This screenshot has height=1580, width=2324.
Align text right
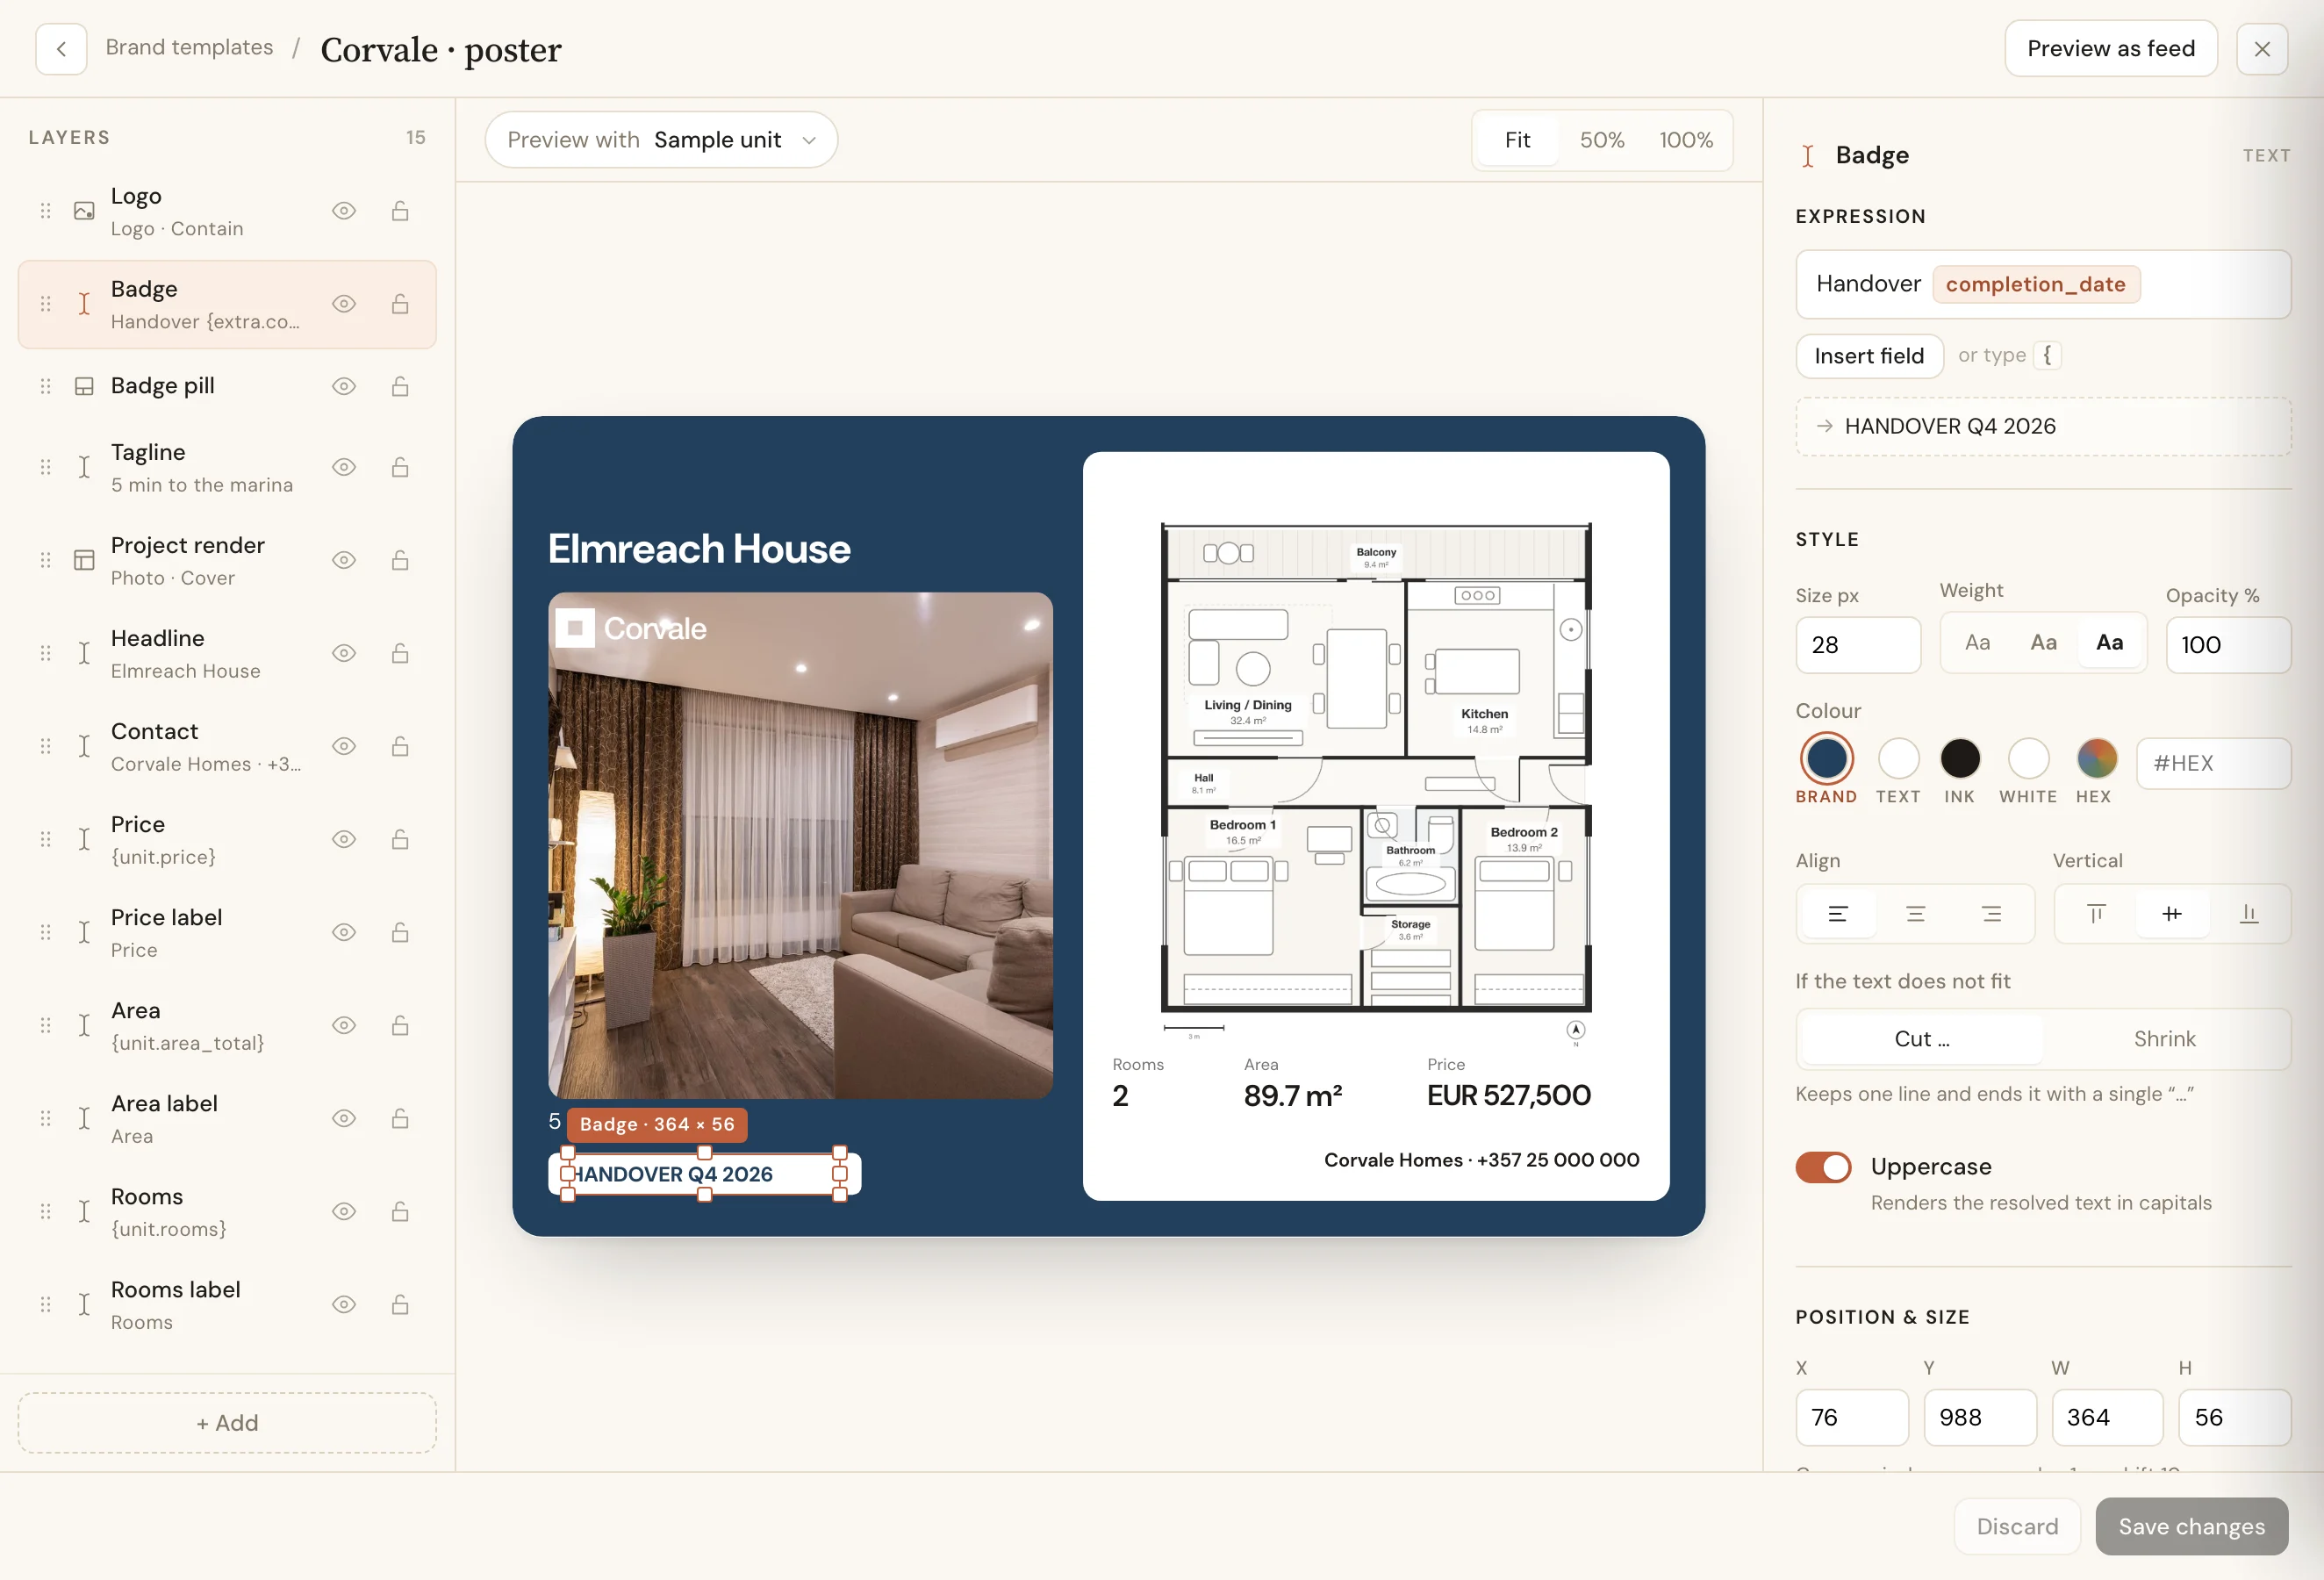[1992, 913]
